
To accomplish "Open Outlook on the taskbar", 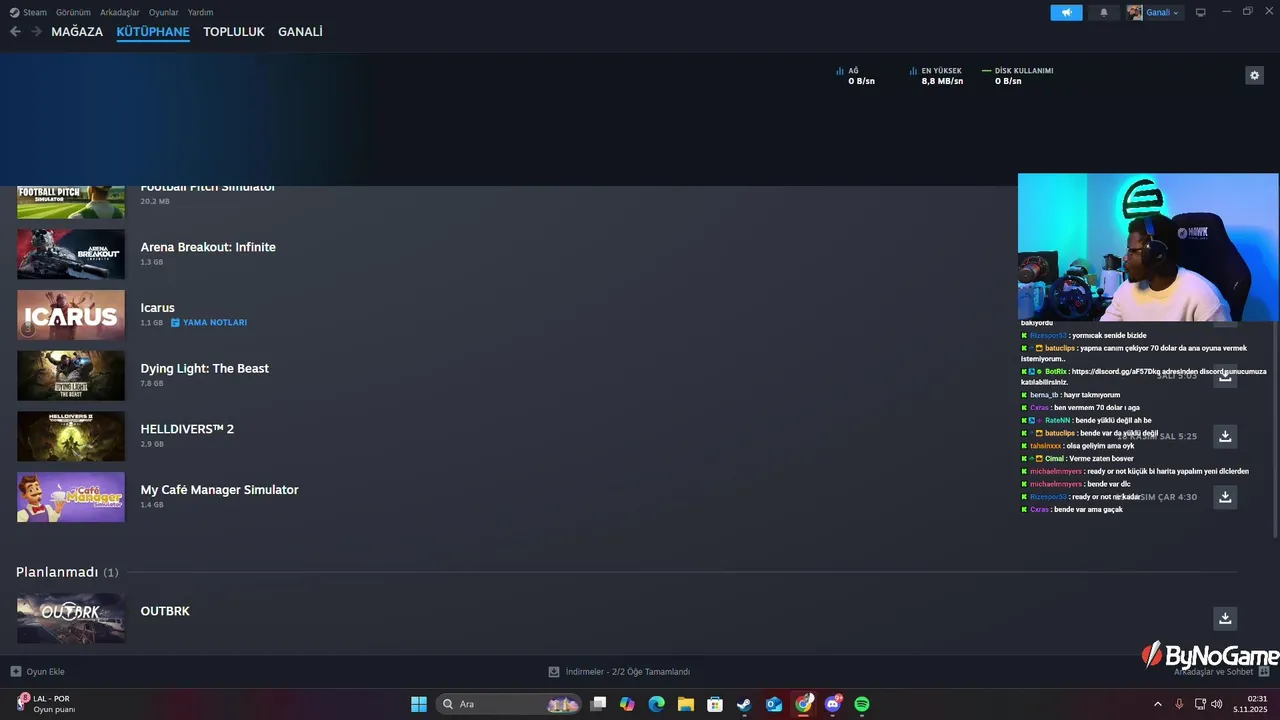I will 774,704.
